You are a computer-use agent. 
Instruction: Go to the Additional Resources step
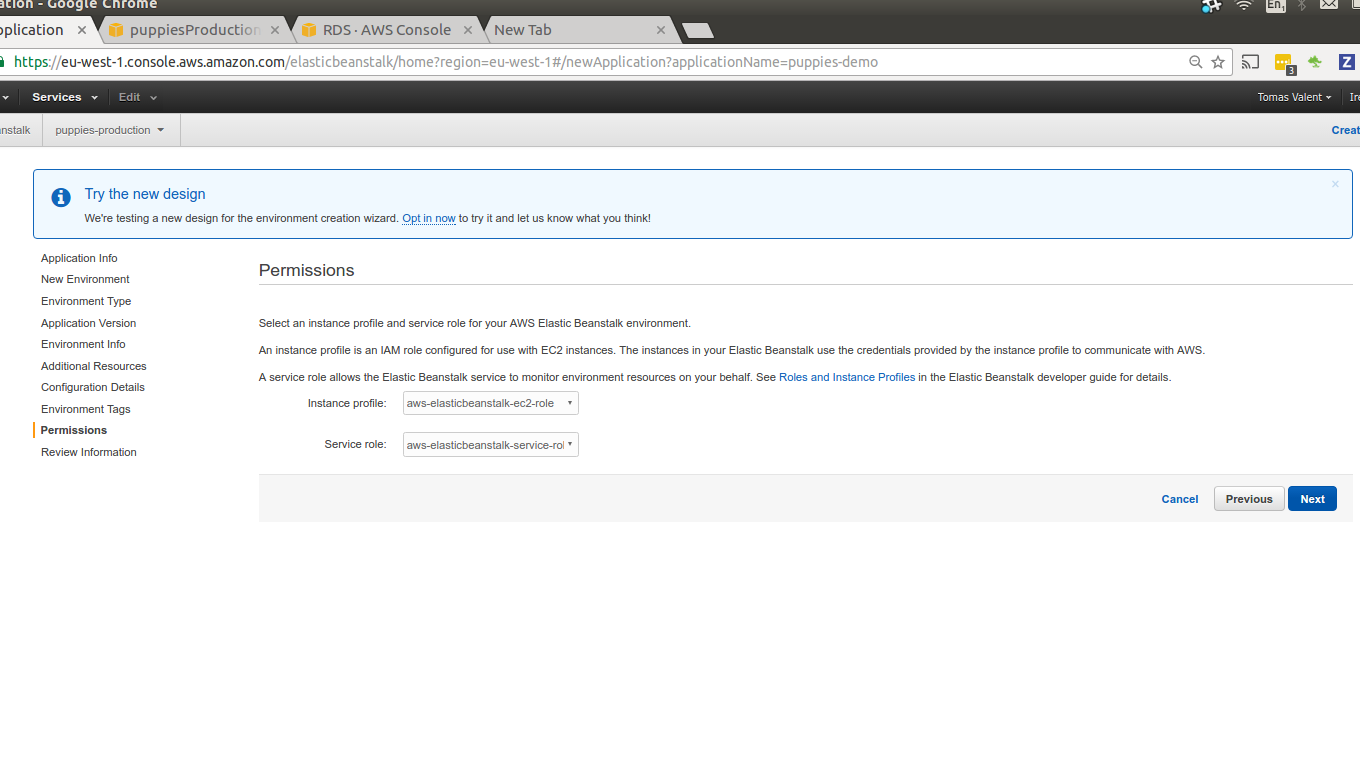coord(94,366)
